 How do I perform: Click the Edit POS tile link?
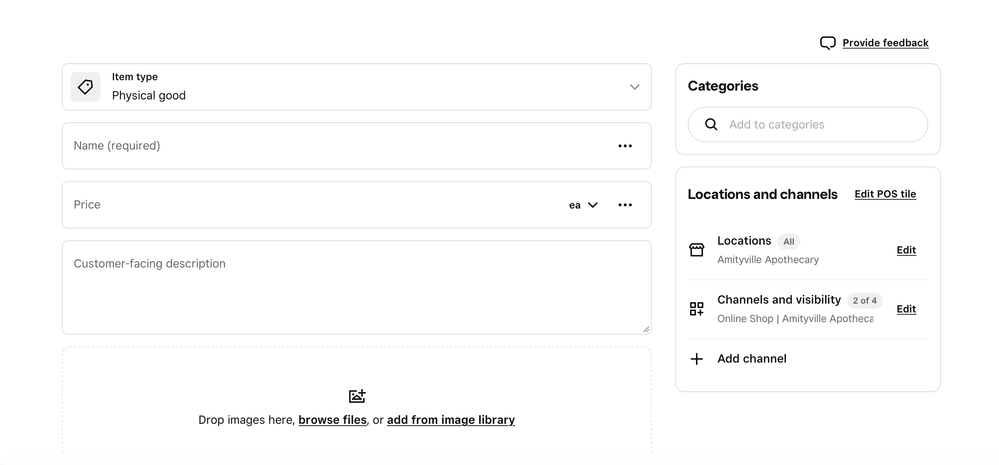point(885,194)
